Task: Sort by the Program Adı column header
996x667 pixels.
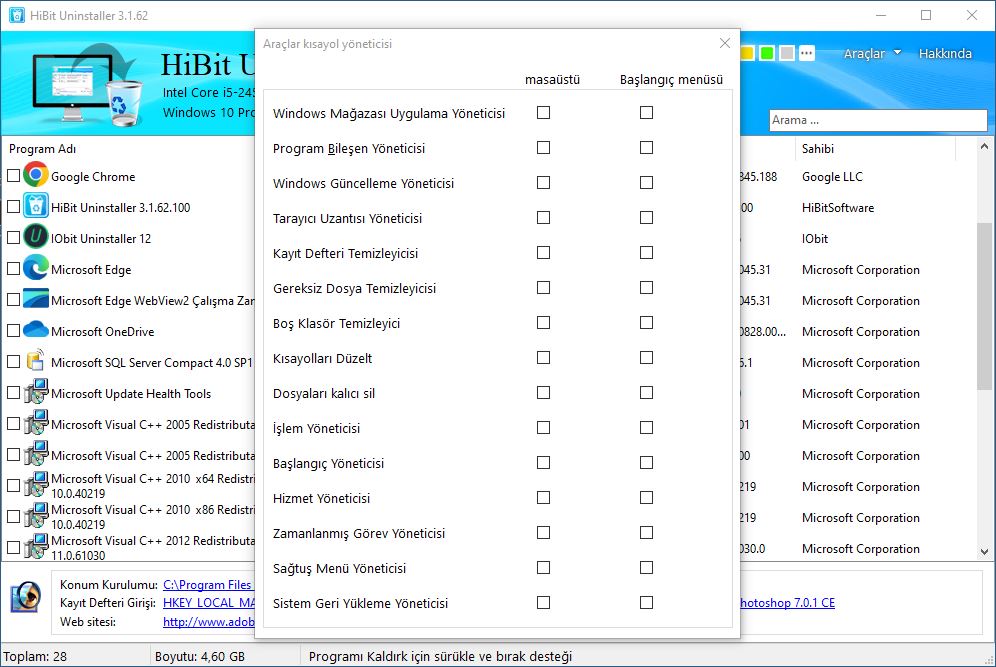Action: tap(43, 149)
